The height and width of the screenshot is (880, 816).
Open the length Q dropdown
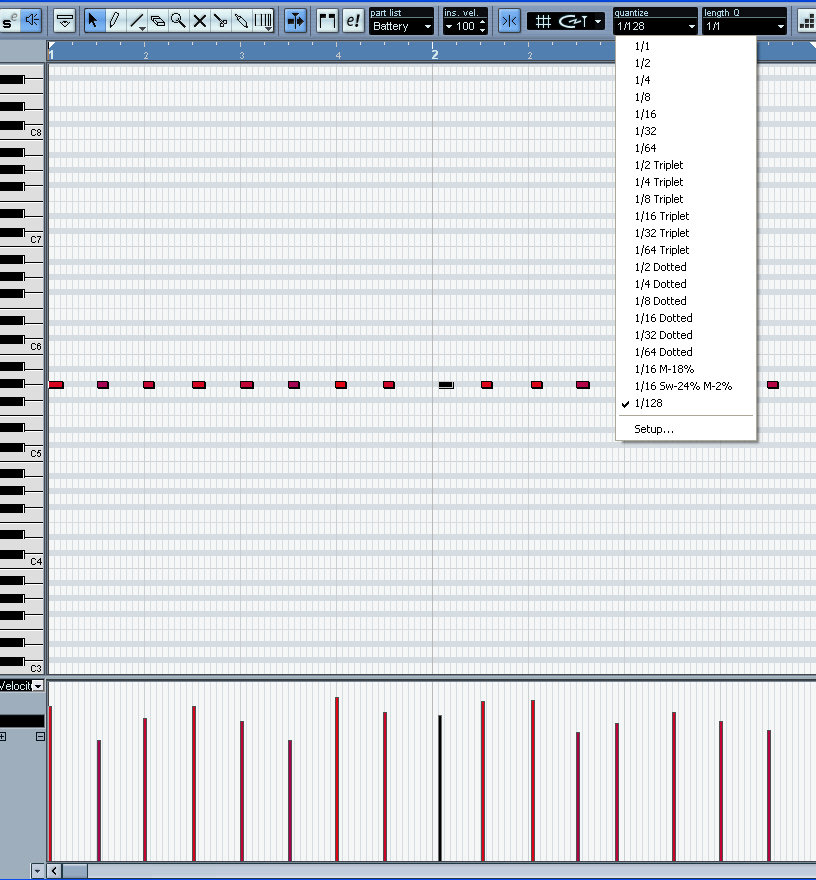click(x=744, y=26)
